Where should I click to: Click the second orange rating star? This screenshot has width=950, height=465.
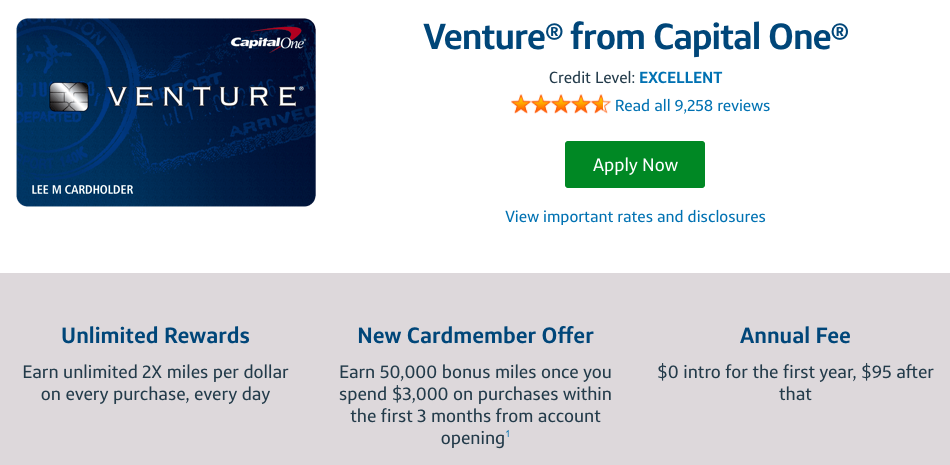[540, 105]
